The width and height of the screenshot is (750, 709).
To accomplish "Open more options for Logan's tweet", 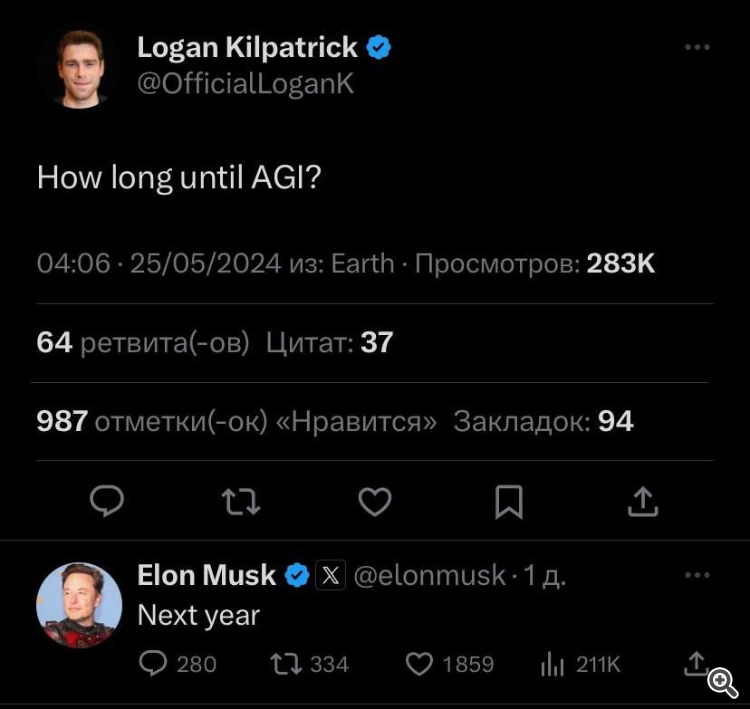I will 697,48.
